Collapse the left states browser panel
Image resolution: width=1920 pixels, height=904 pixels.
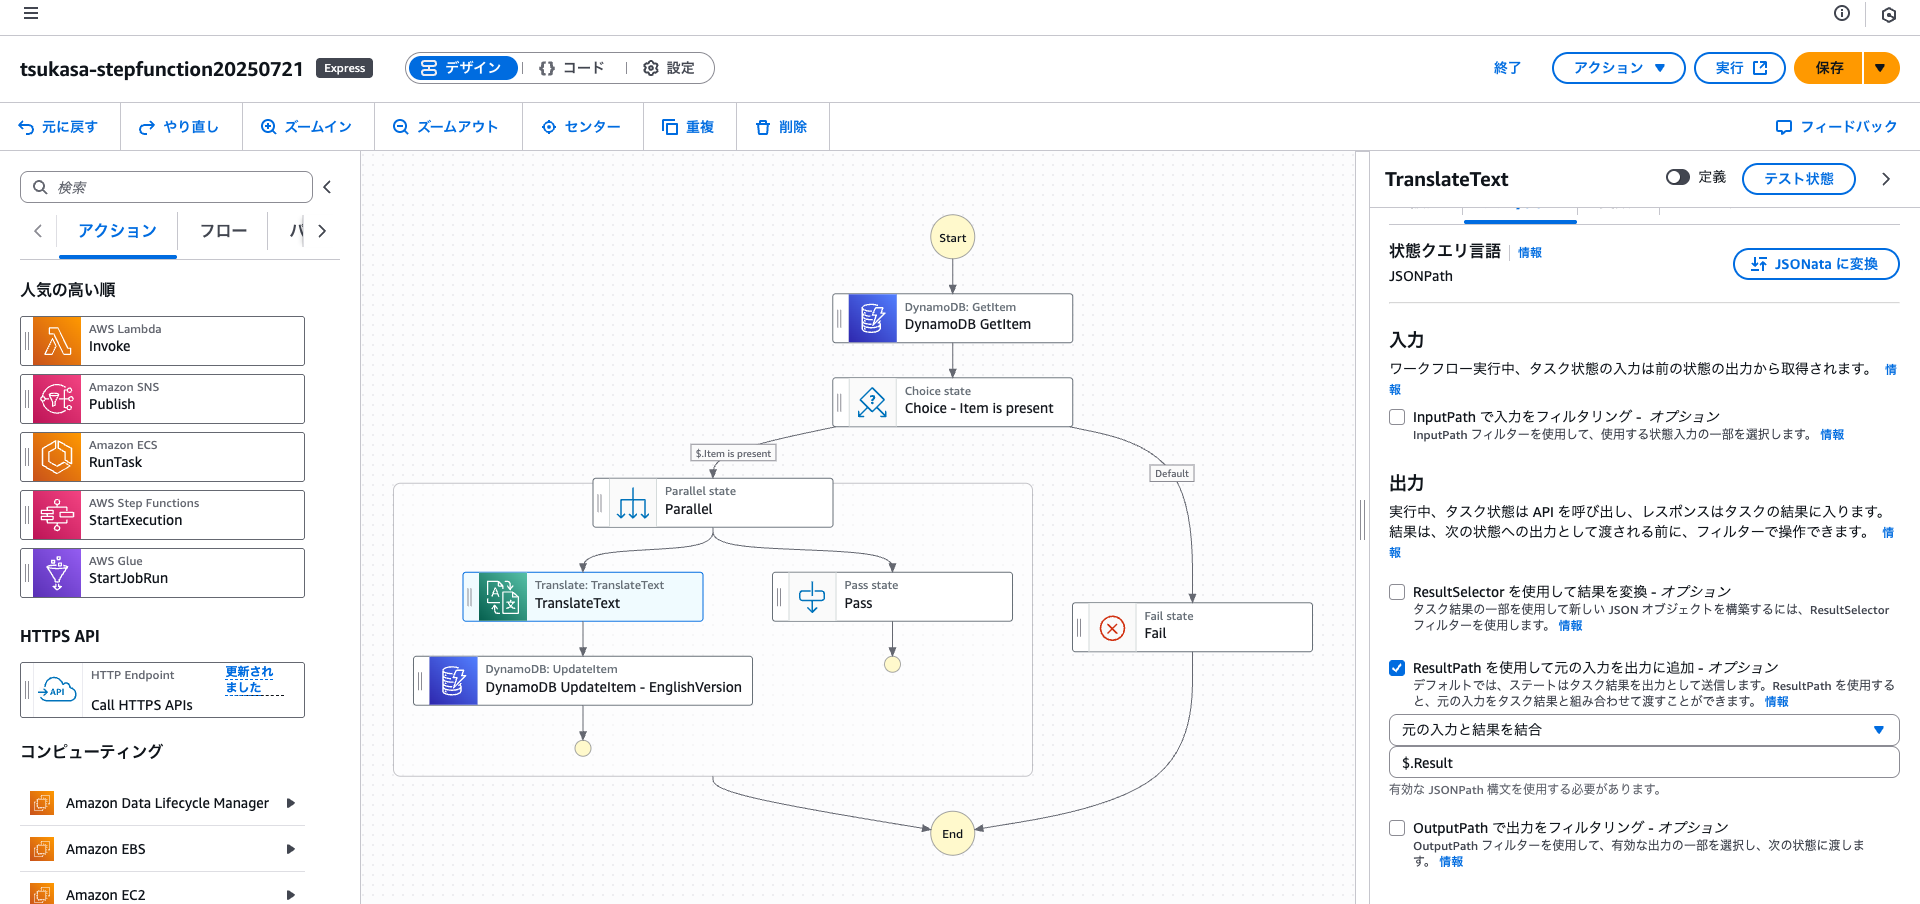coord(327,187)
